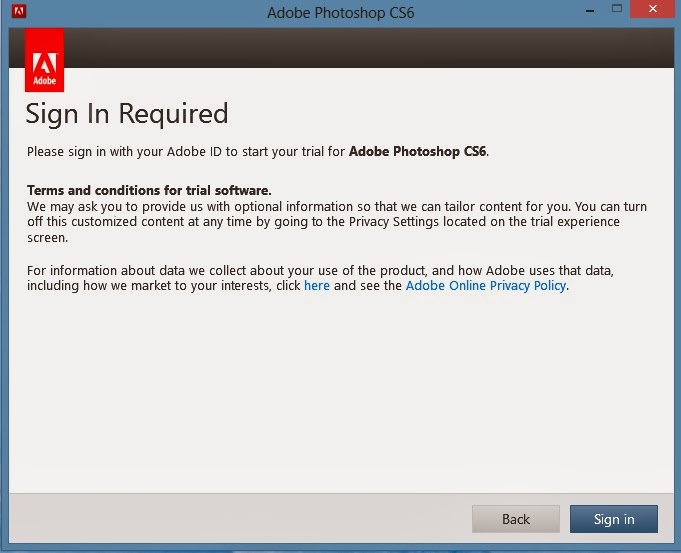Open the "here" data collection link

click(x=317, y=285)
